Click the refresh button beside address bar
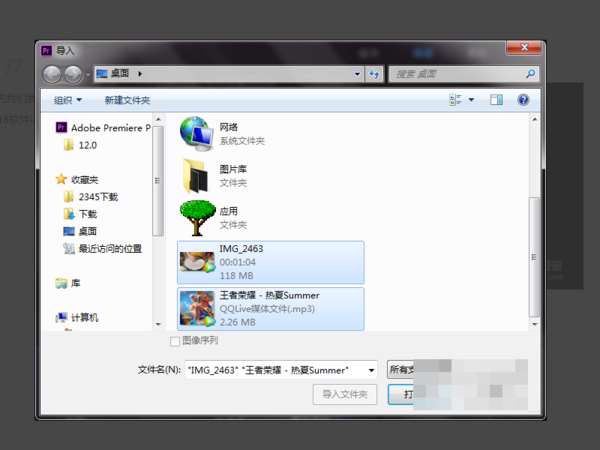The height and width of the screenshot is (450, 600). pos(374,74)
